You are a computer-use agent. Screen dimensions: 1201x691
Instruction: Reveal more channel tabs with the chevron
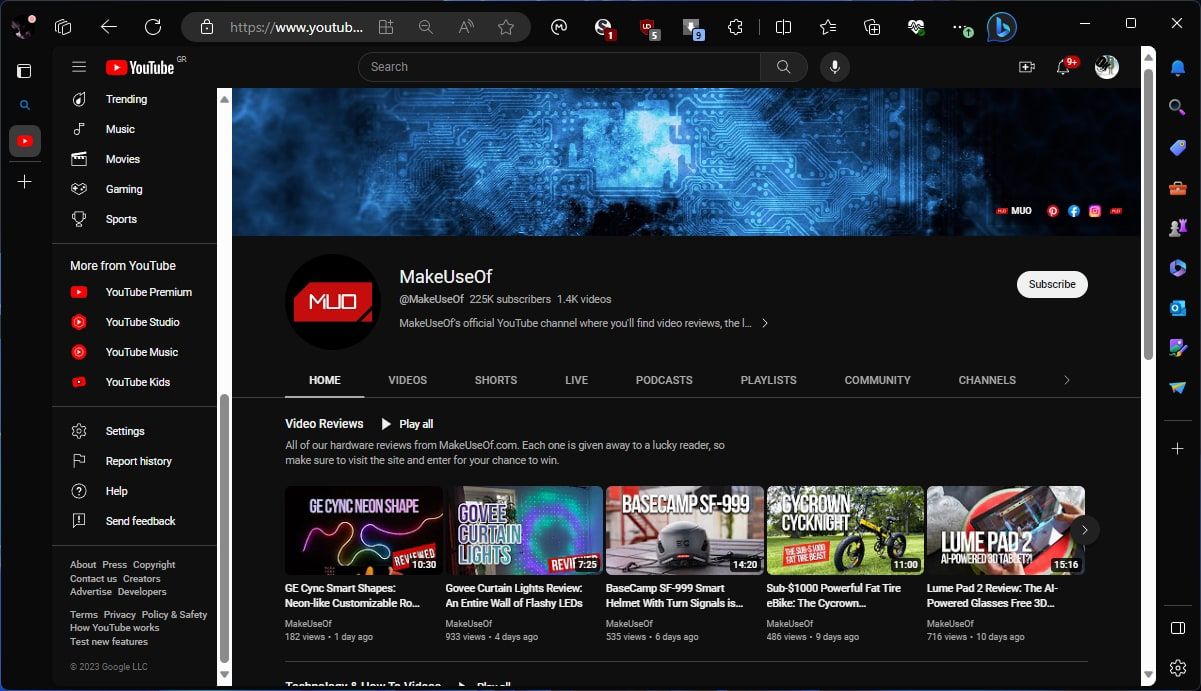tap(1067, 380)
